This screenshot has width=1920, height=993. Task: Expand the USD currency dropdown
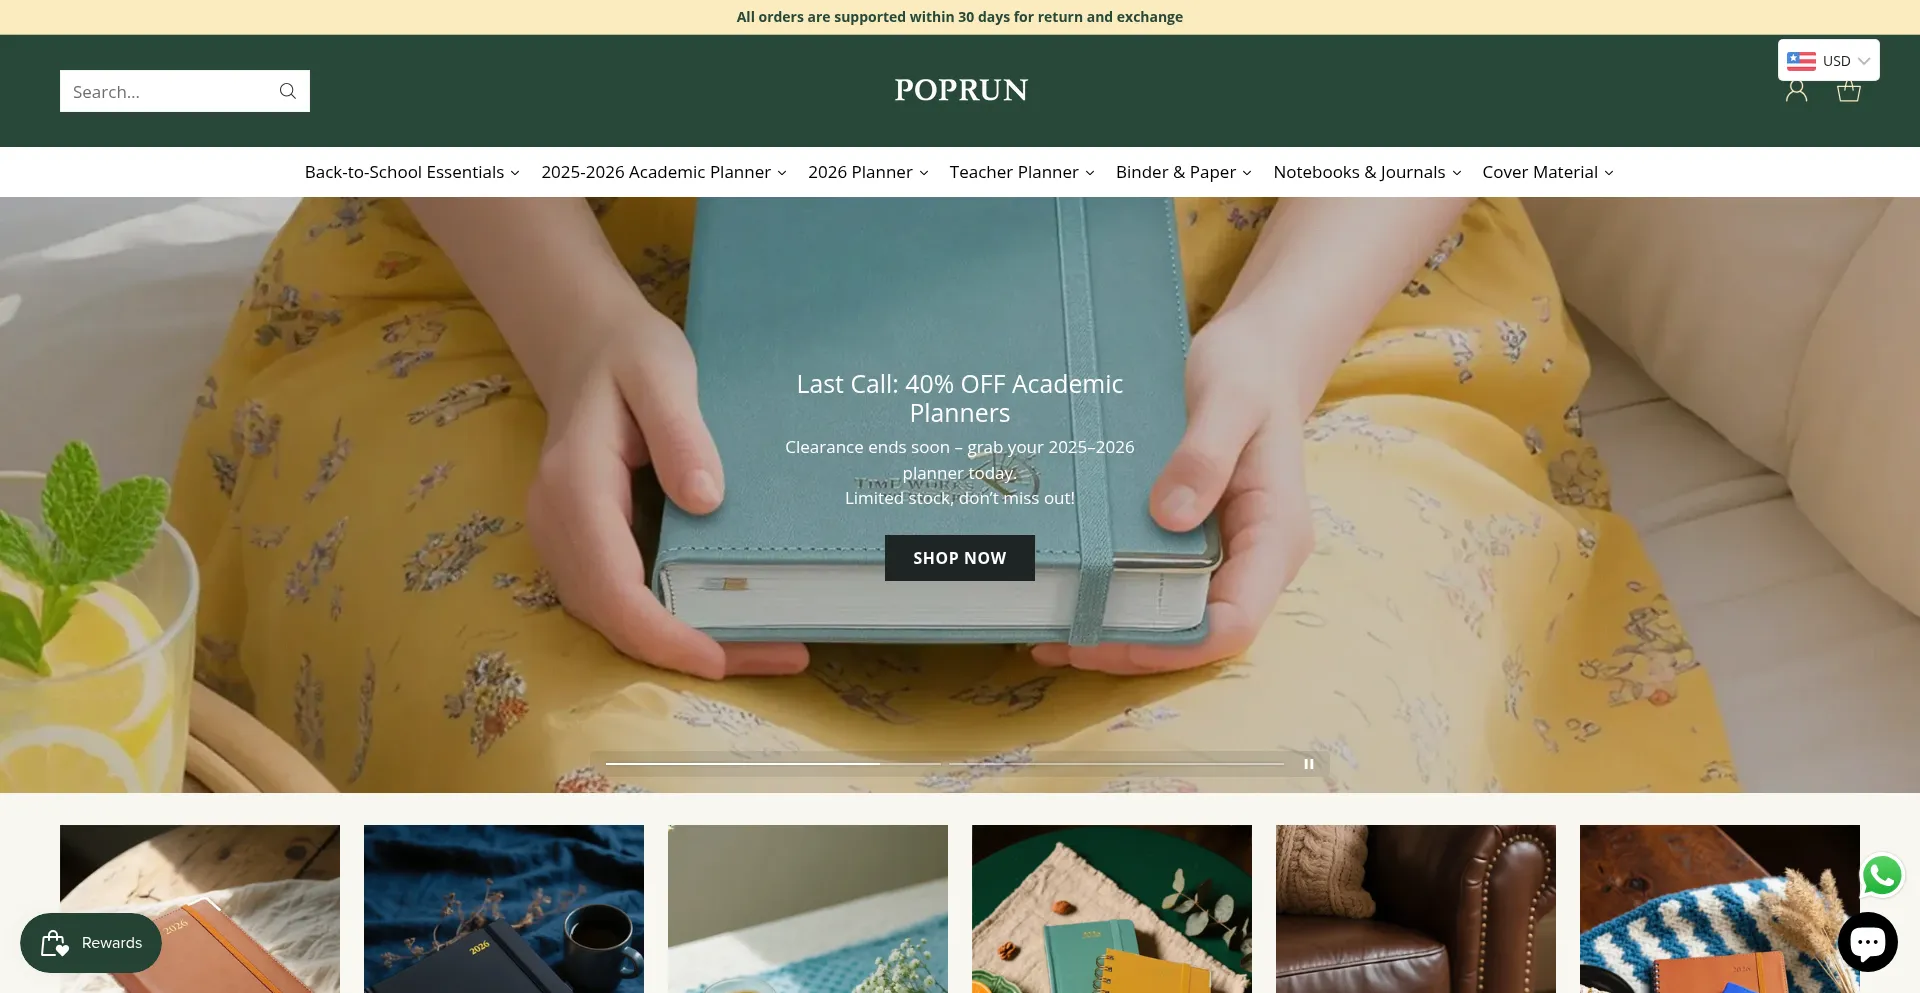(x=1829, y=60)
